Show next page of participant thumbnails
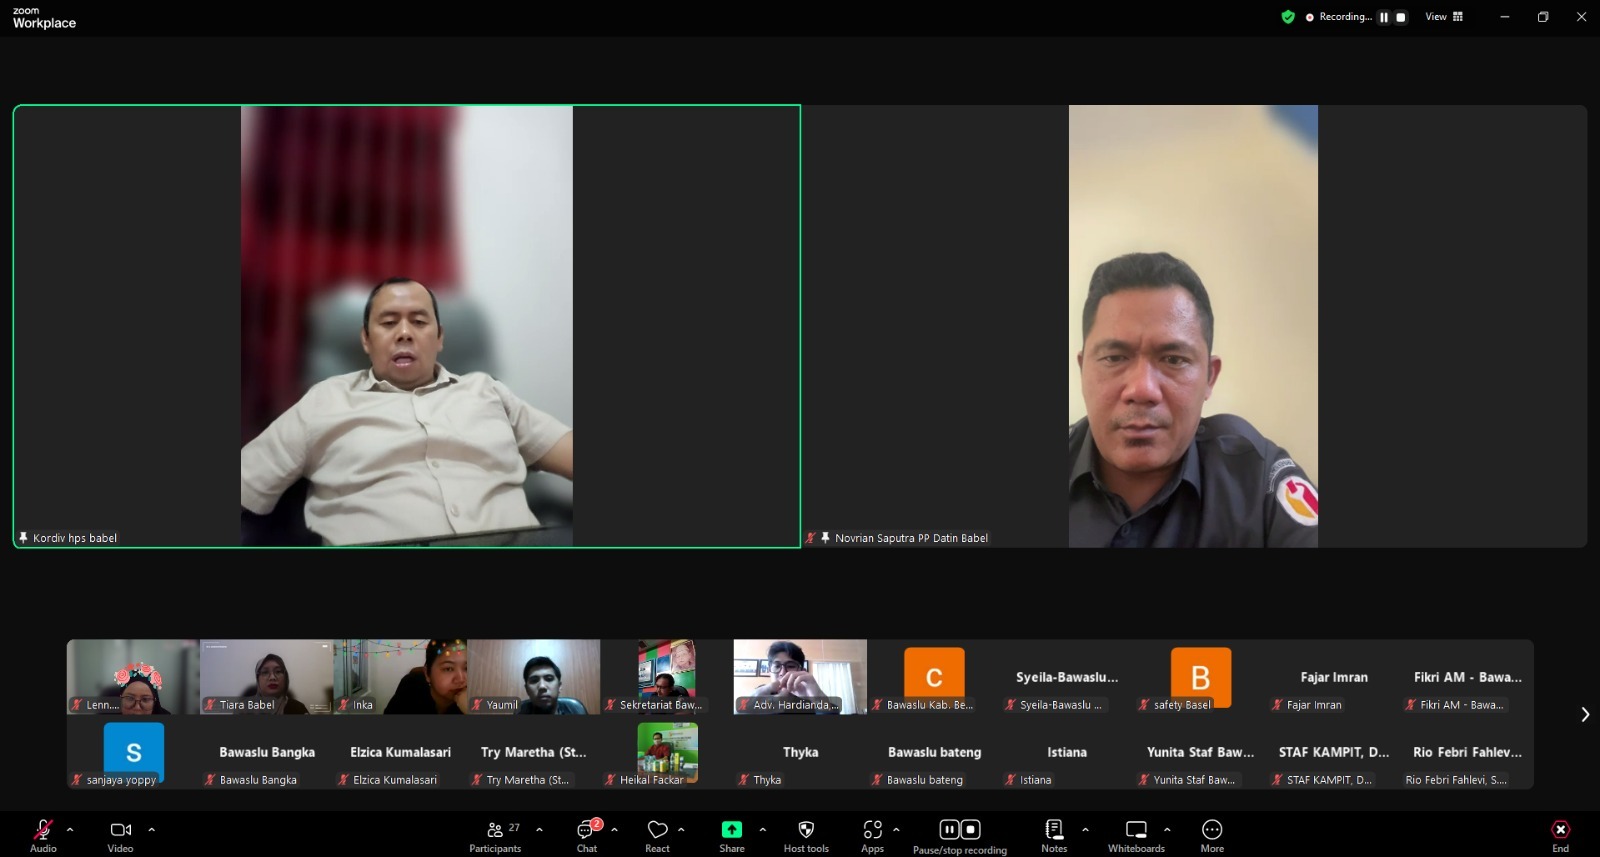Screen dimensions: 1600x857 (x=1585, y=714)
